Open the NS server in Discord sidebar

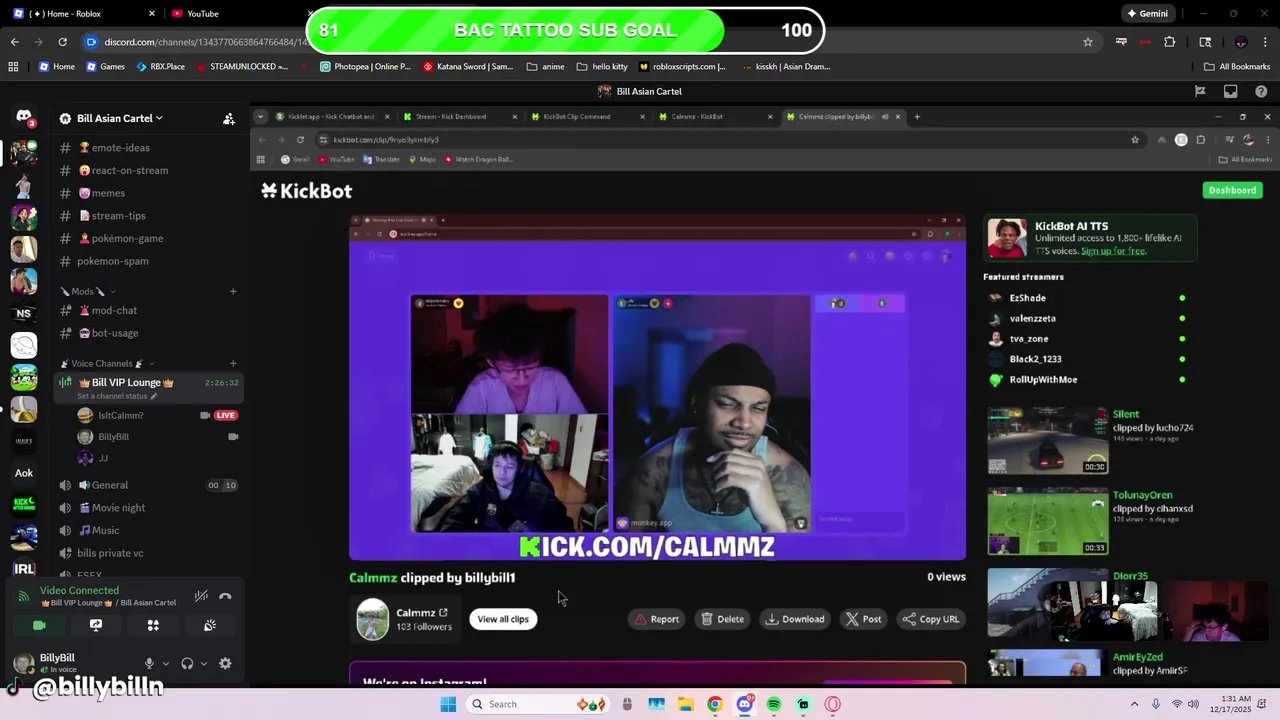24,313
